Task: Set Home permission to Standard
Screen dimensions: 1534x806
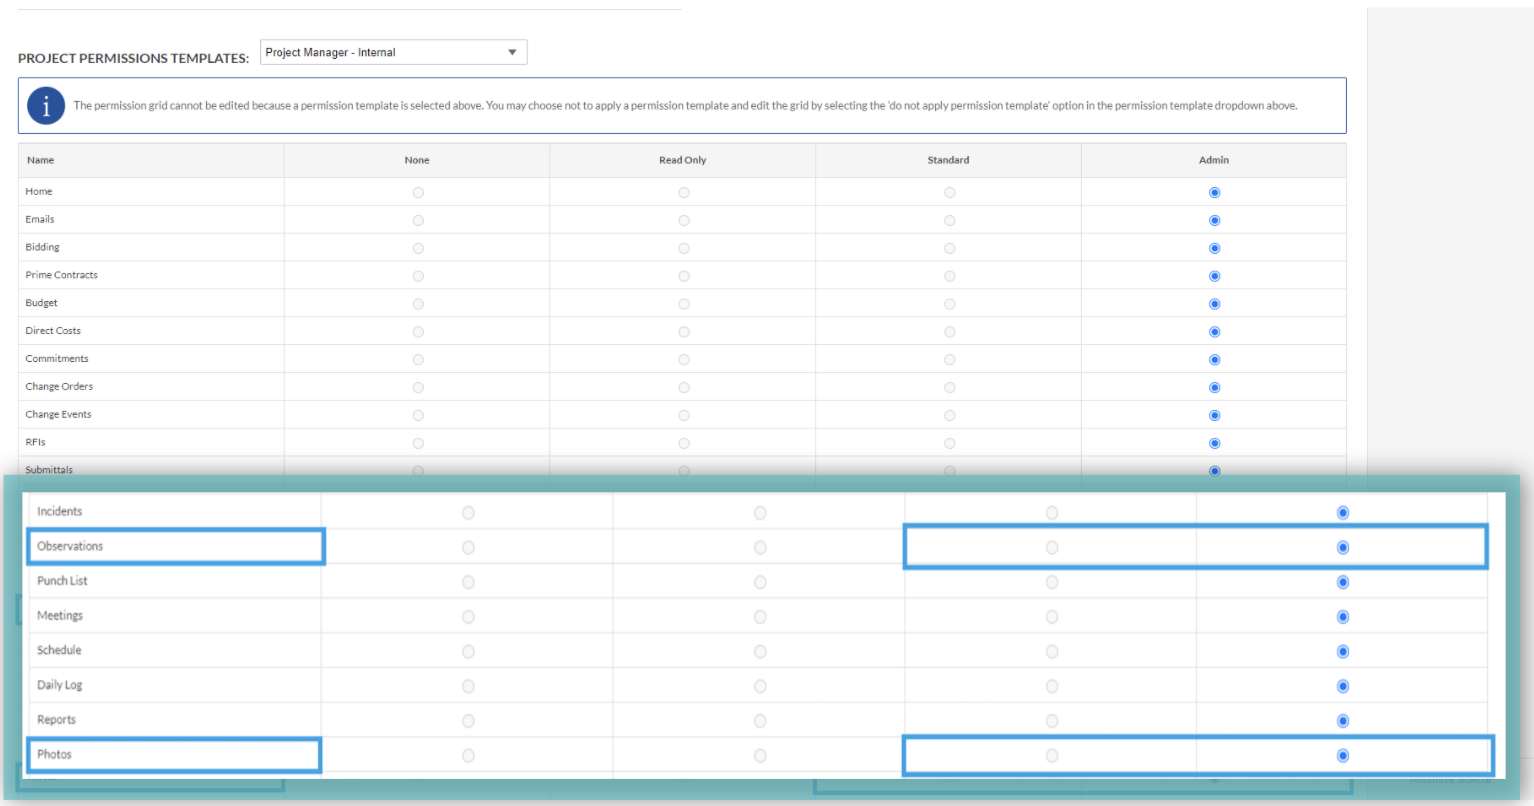Action: [949, 192]
